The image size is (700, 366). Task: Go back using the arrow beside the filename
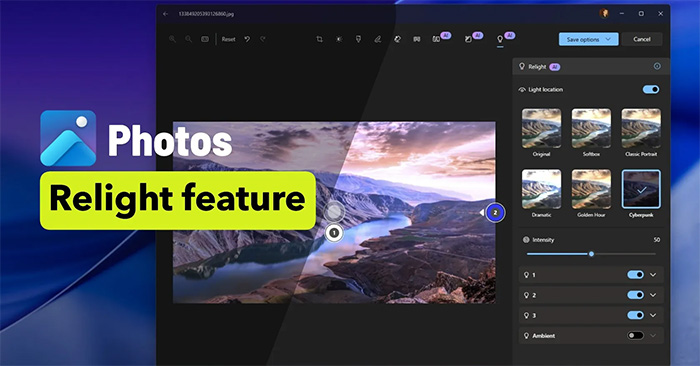[166, 14]
